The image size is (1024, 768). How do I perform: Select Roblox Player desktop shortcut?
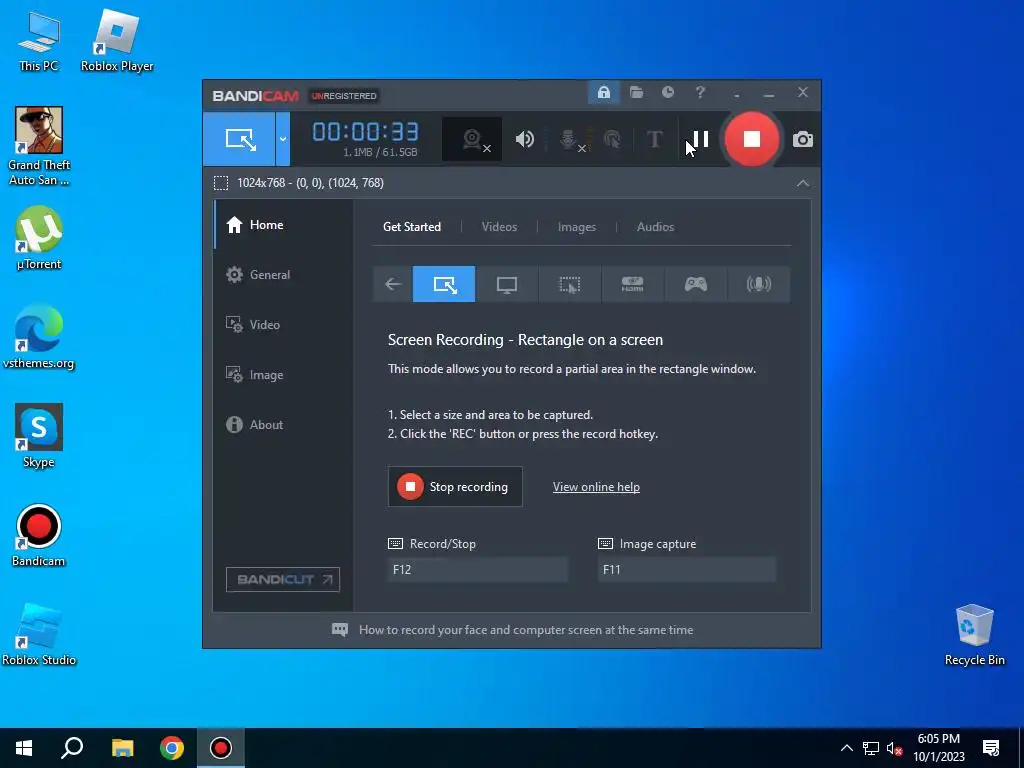[x=117, y=42]
